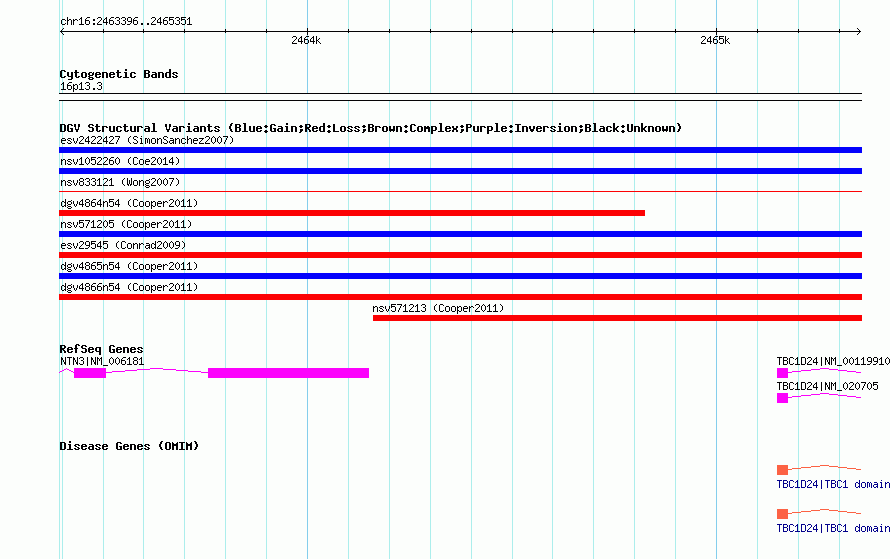Click the 16p13.3 band label
The width and height of the screenshot is (890, 559).
(81, 86)
